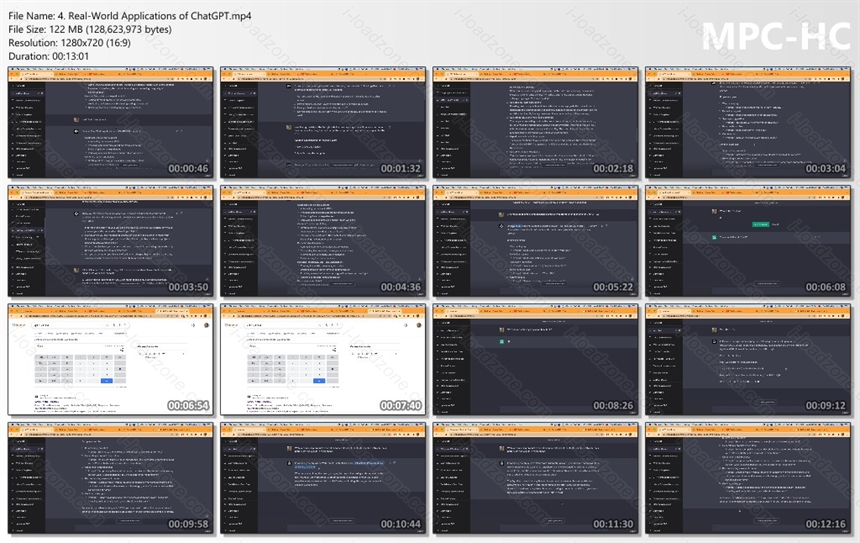Click the MPC-HC logo
Viewport: 860px width, 543px height.
coord(776,37)
